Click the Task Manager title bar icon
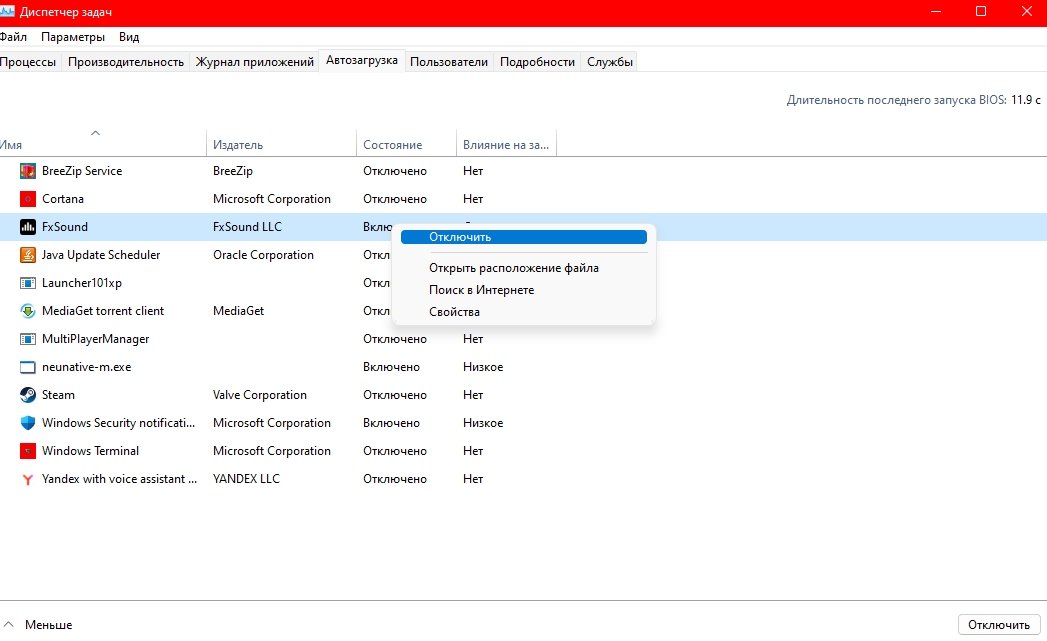 [7, 11]
